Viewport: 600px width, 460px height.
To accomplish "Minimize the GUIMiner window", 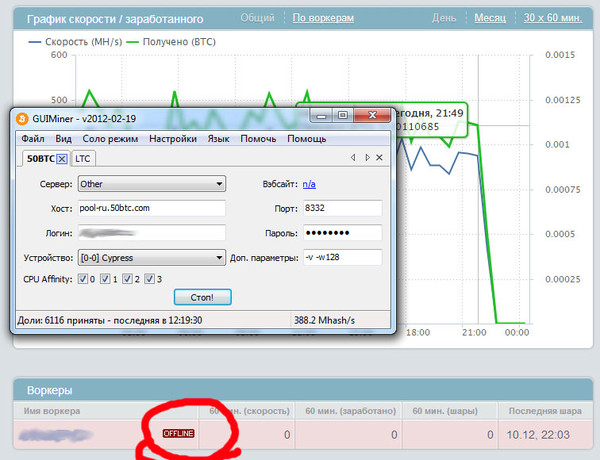I will coord(321,115).
